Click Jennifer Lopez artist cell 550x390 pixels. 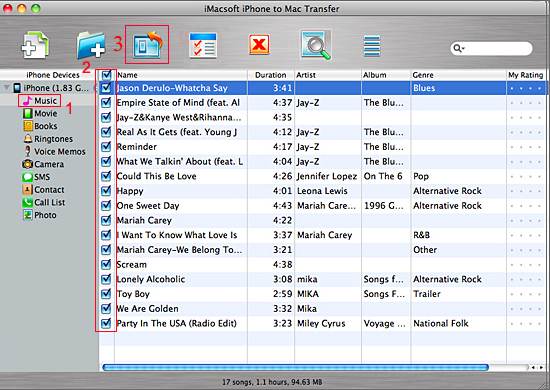tap(327, 176)
